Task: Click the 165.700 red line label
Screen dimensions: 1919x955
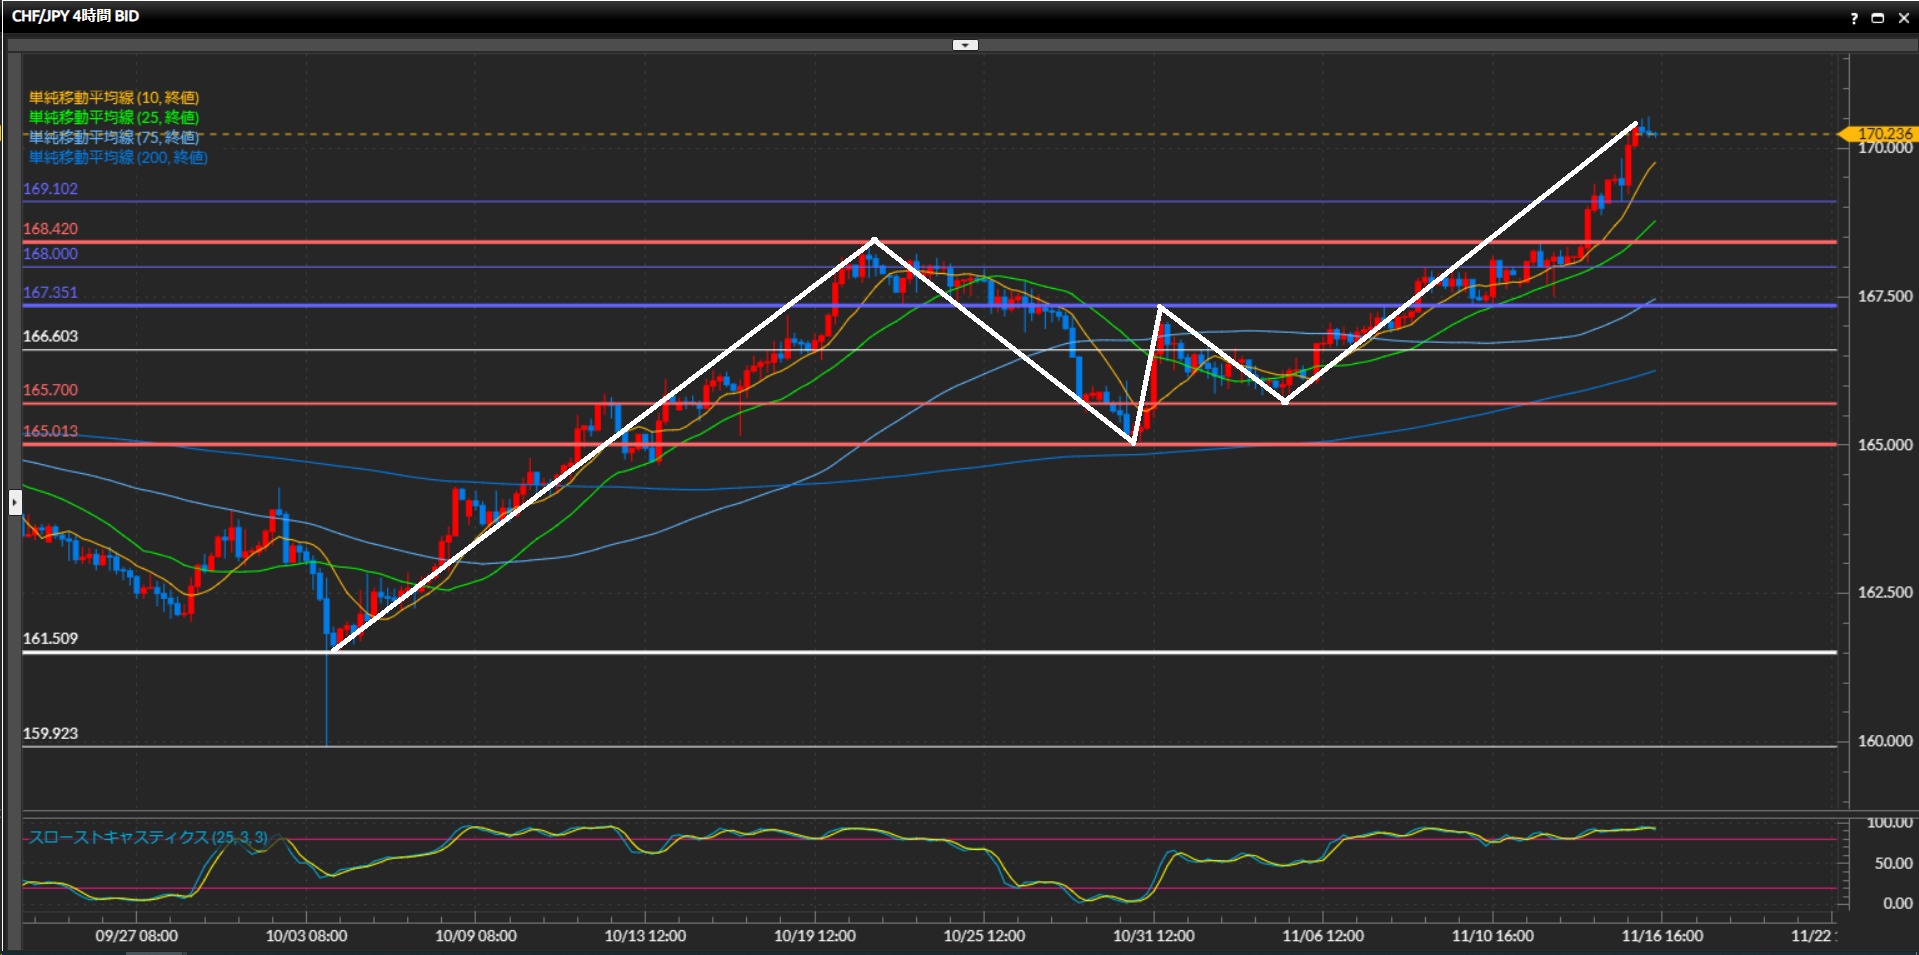Action: tap(50, 390)
